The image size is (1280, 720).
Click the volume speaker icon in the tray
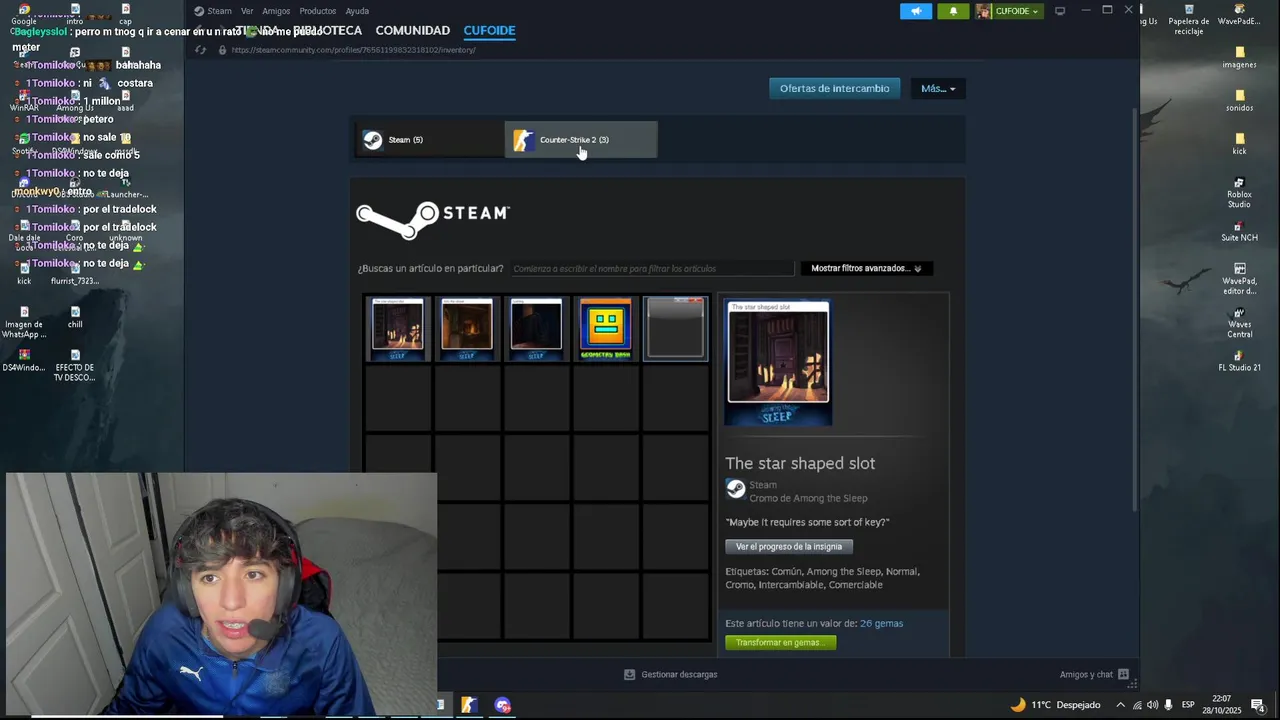coord(1152,705)
